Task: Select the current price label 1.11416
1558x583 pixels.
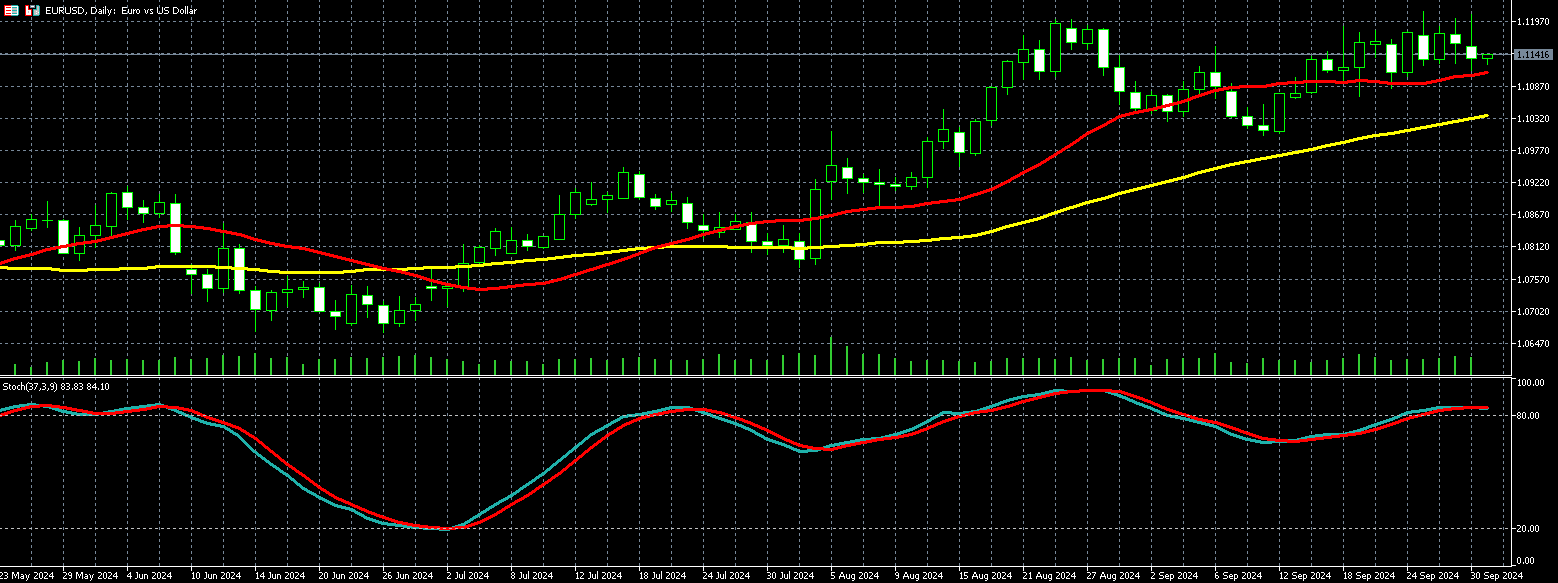Action: (1532, 55)
